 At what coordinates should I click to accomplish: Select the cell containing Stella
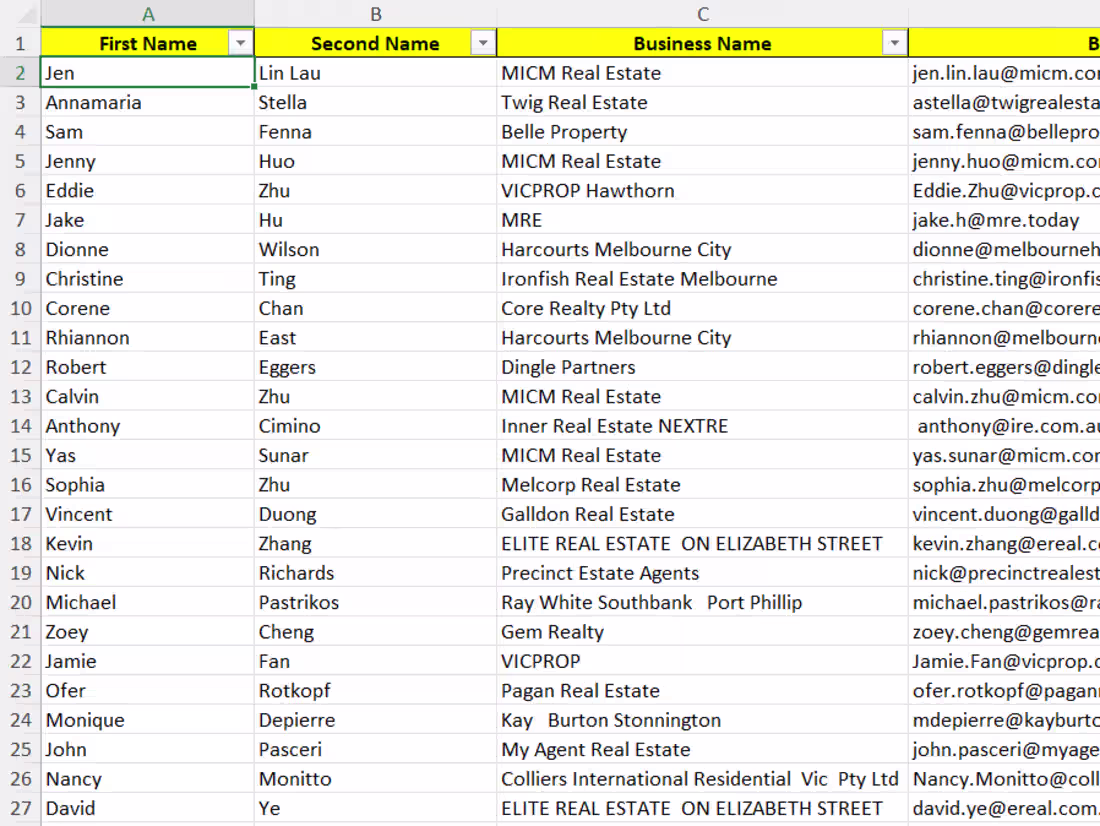click(375, 102)
